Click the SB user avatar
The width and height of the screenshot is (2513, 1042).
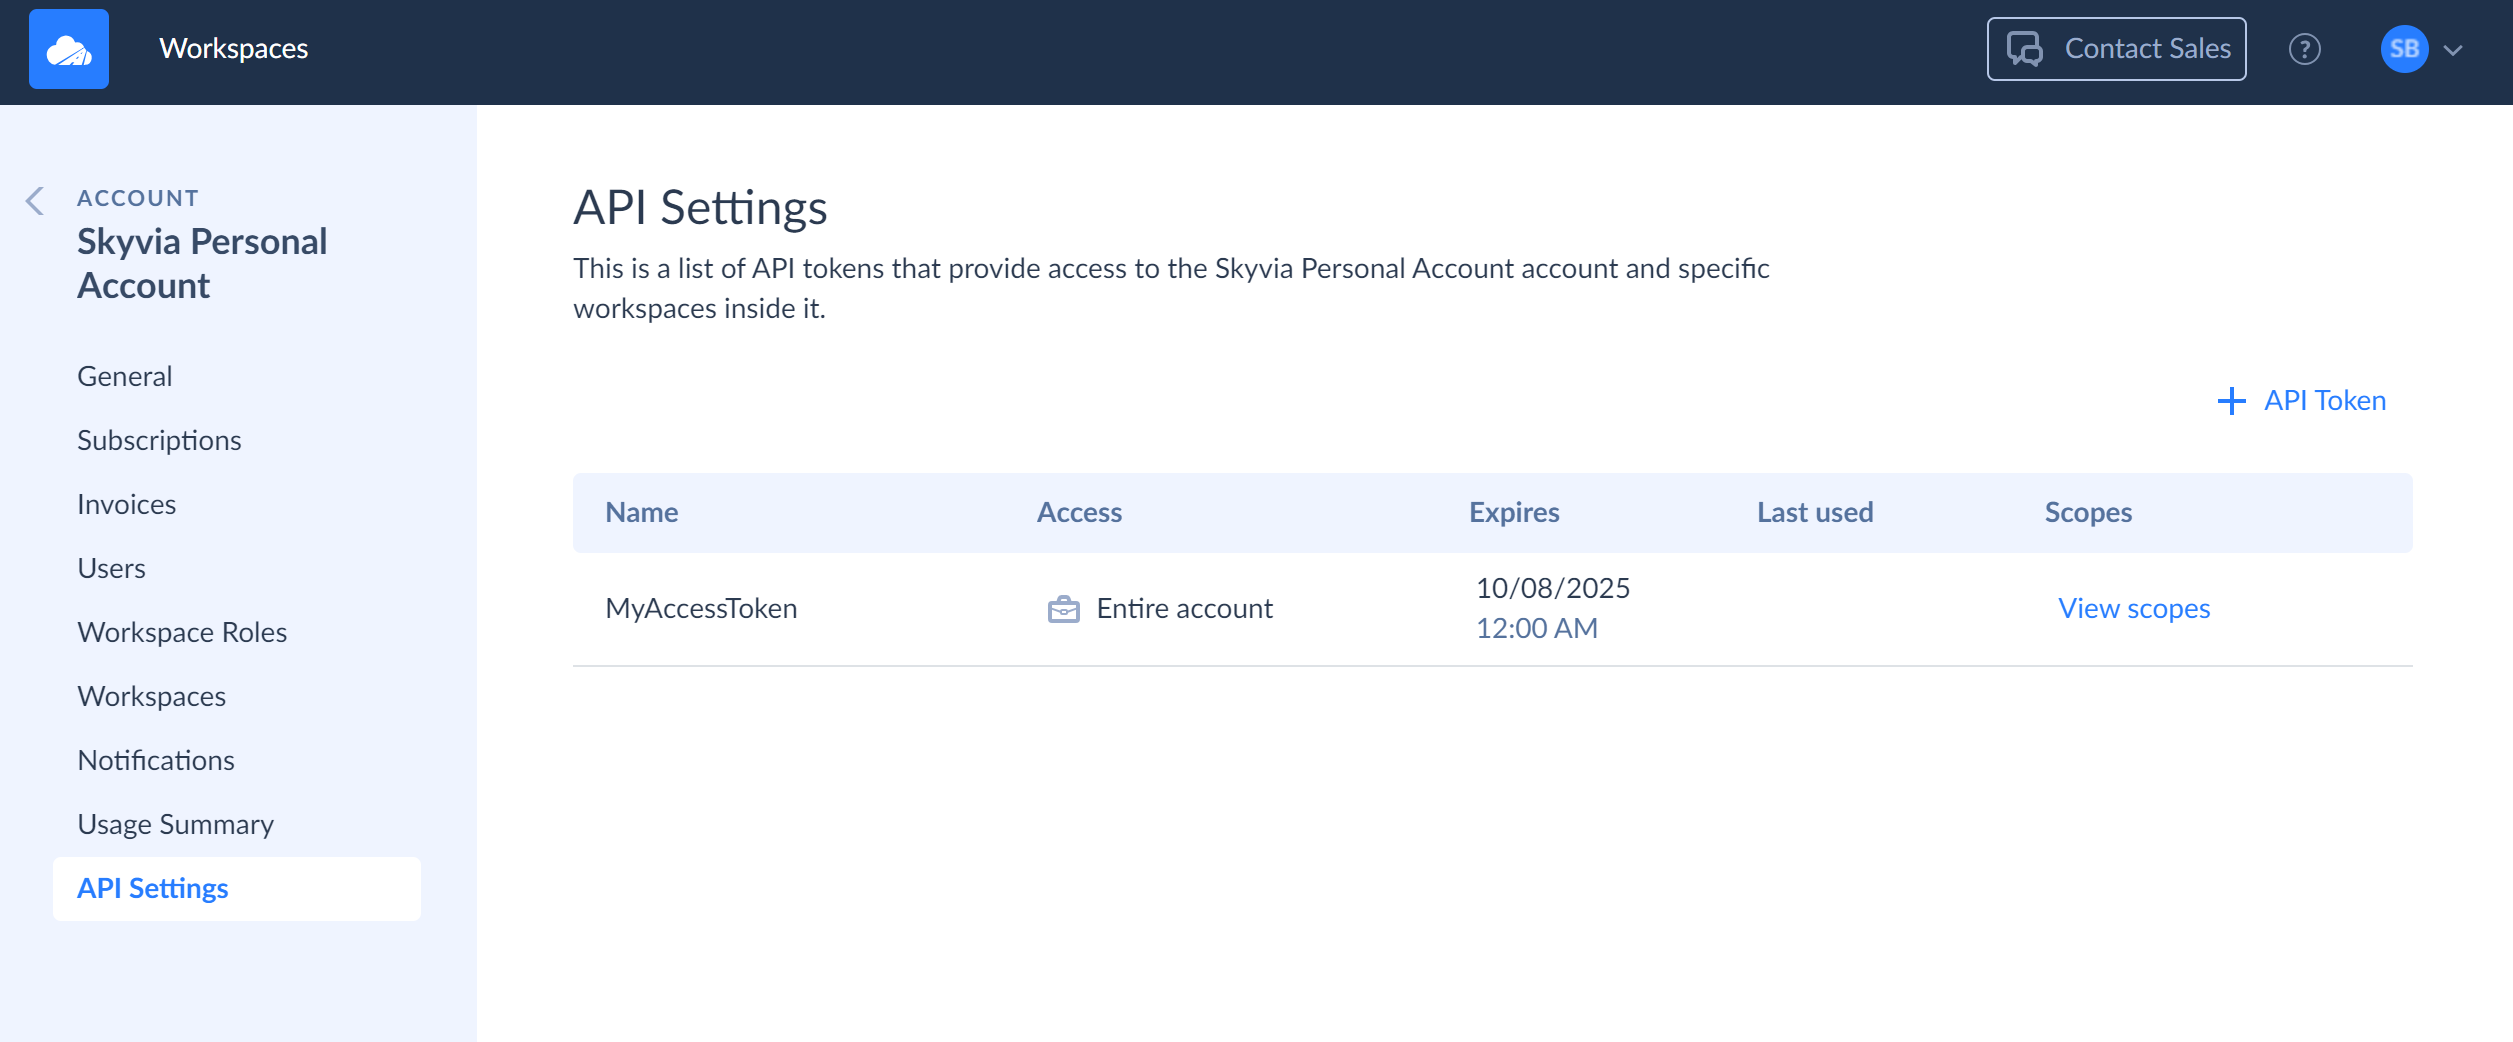(2404, 49)
